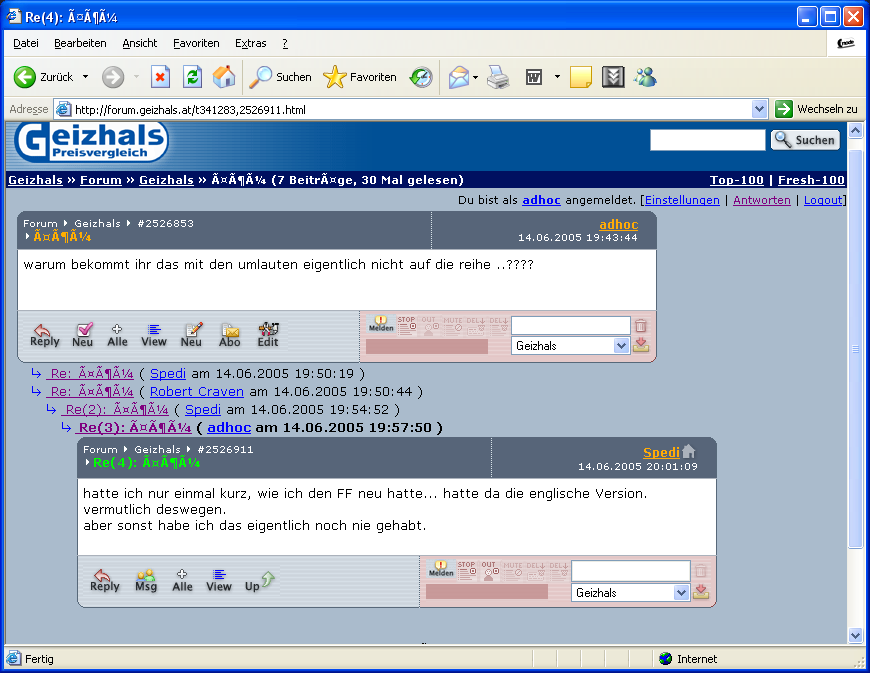The height and width of the screenshot is (673, 870).
Task: Click Alle icon on first post
Action: [x=117, y=335]
